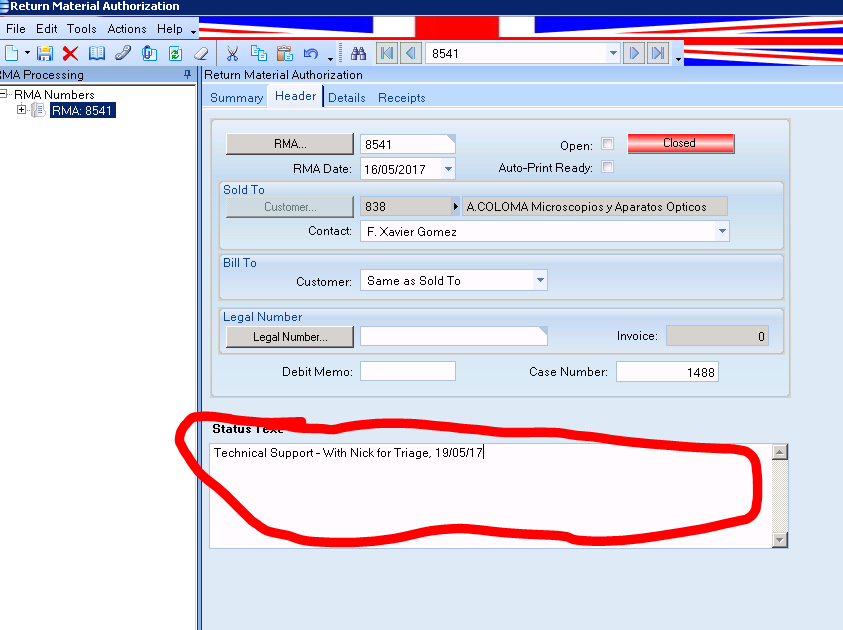This screenshot has height=630, width=843.
Task: Open the RMA Date calendar dropdown
Action: point(448,169)
